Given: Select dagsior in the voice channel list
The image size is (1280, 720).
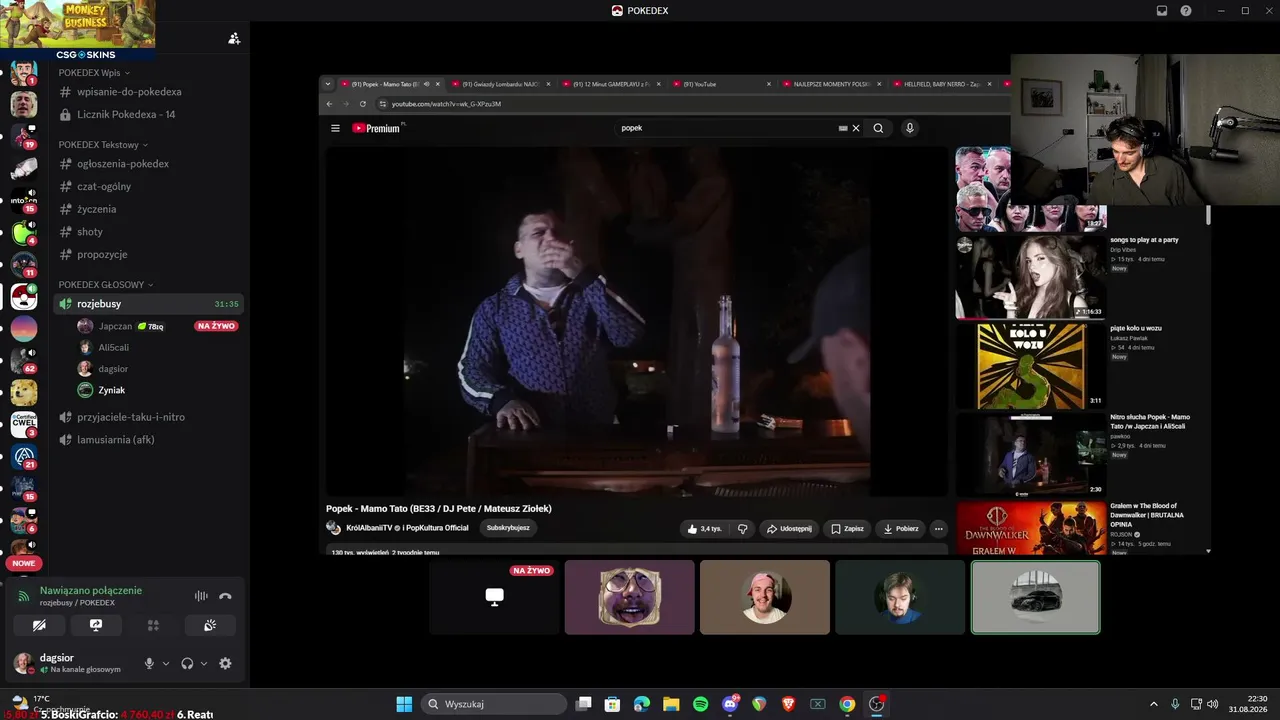Looking at the screenshot, I should pos(113,369).
